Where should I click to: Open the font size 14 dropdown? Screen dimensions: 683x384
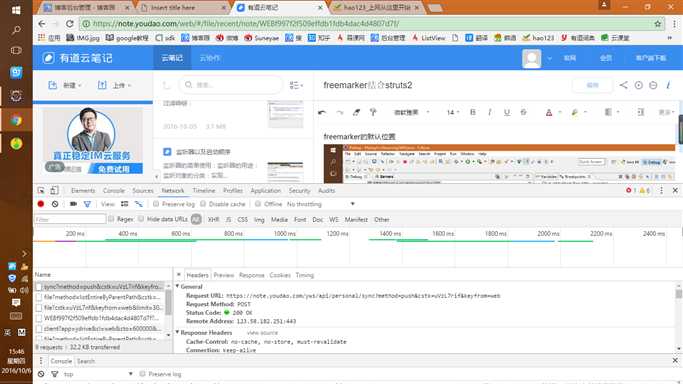pyautogui.click(x=453, y=112)
